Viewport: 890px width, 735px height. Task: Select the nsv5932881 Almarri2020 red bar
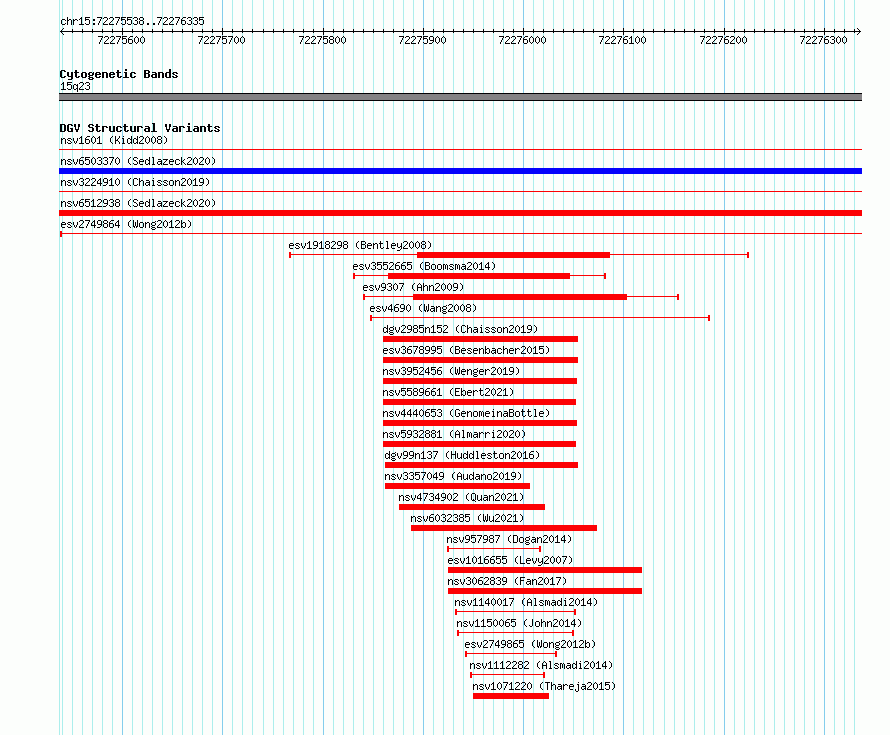(479, 444)
